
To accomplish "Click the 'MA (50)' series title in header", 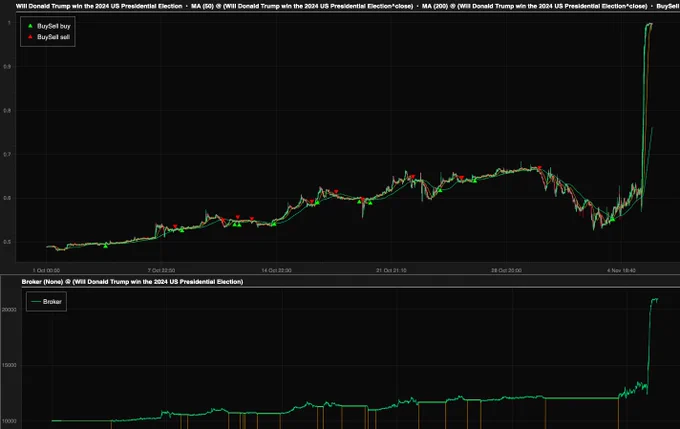I will tap(302, 6).
